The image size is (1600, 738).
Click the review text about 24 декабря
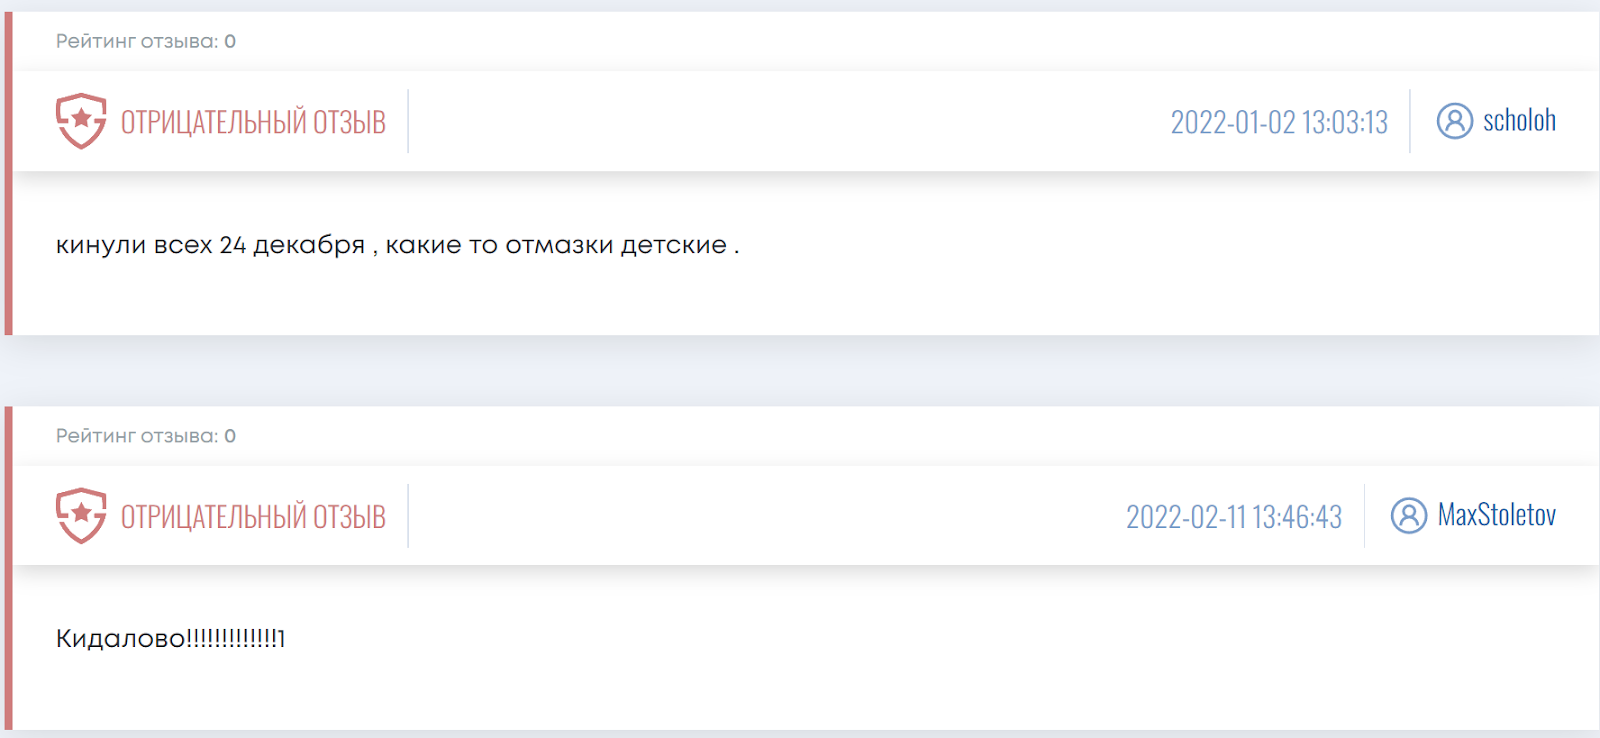pos(397,245)
